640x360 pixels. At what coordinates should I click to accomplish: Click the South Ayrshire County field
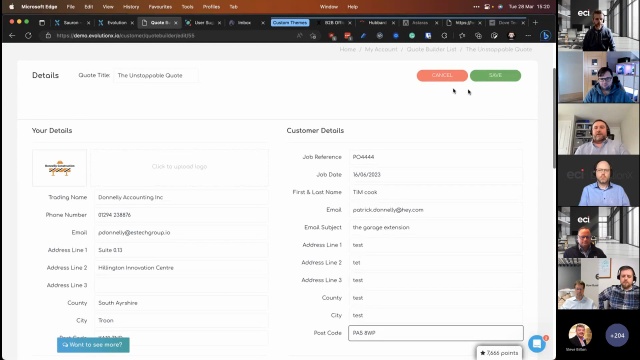[x=181, y=303]
